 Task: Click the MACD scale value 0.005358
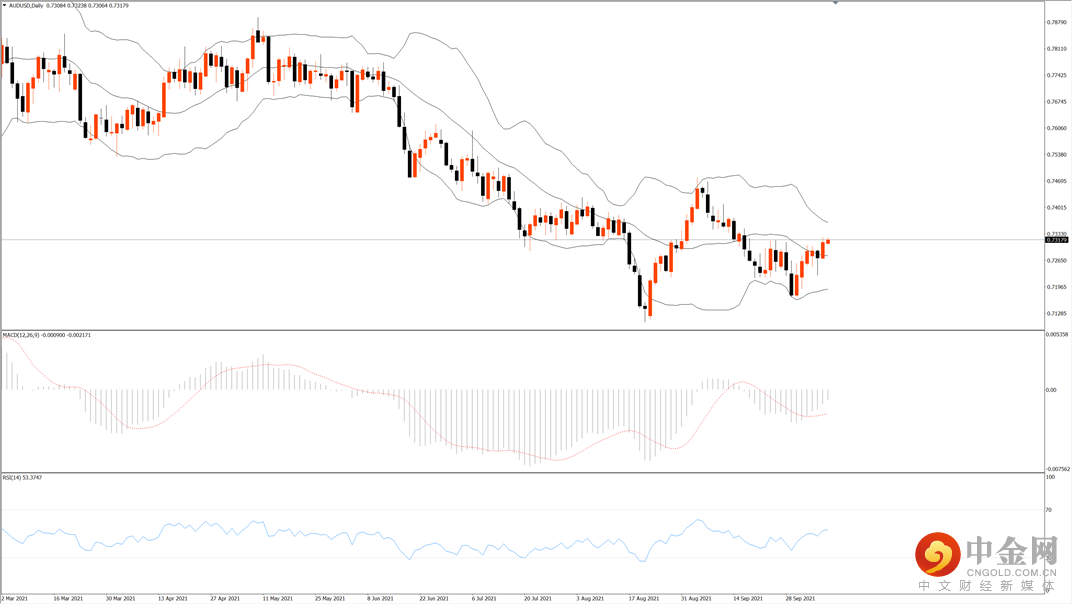1057,334
